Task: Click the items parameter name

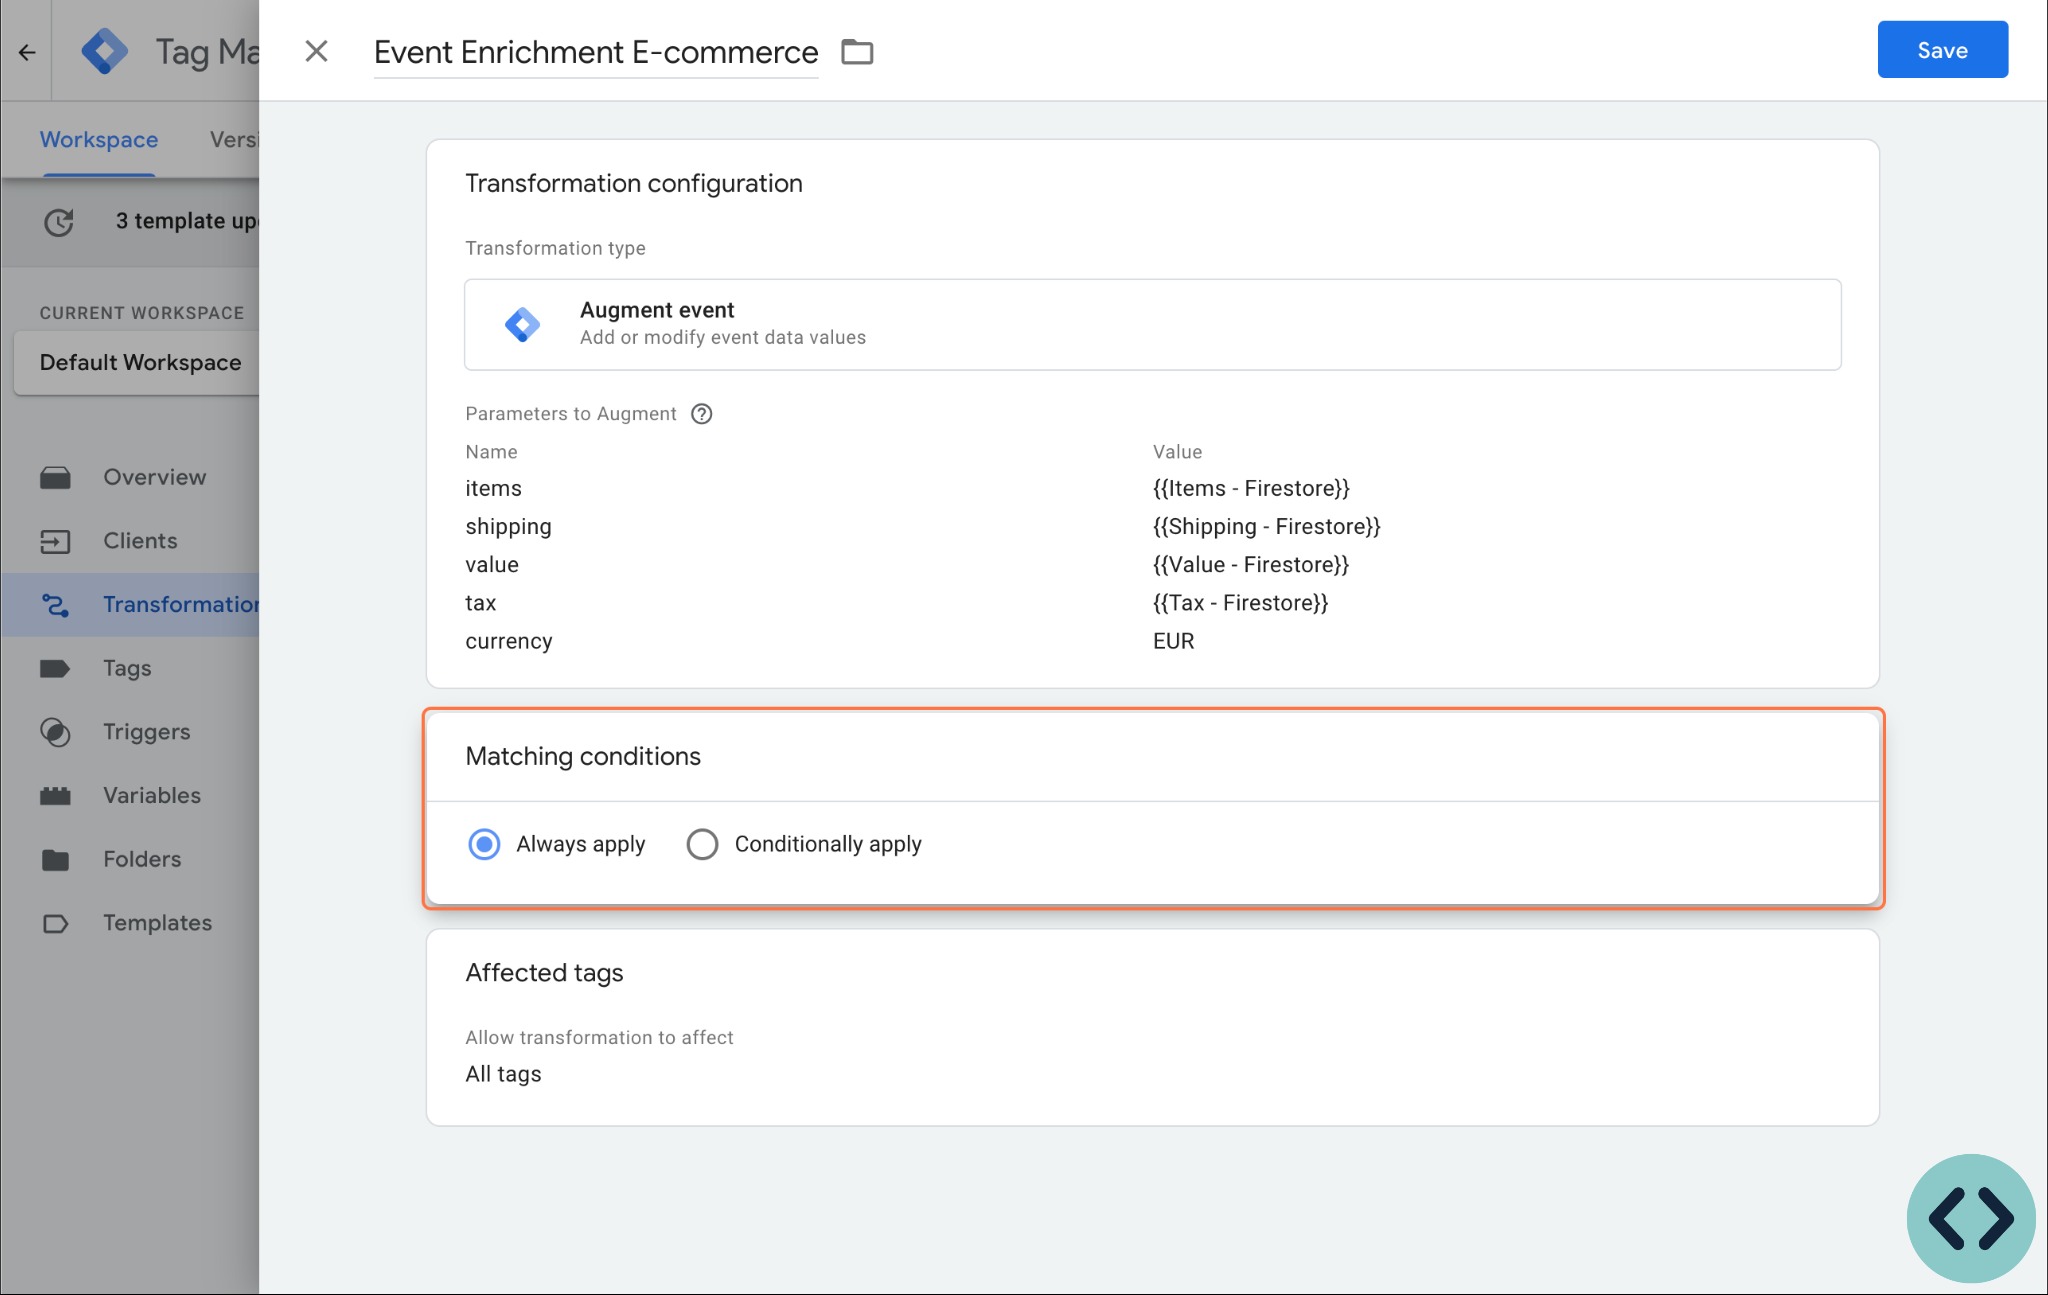Action: (x=493, y=488)
